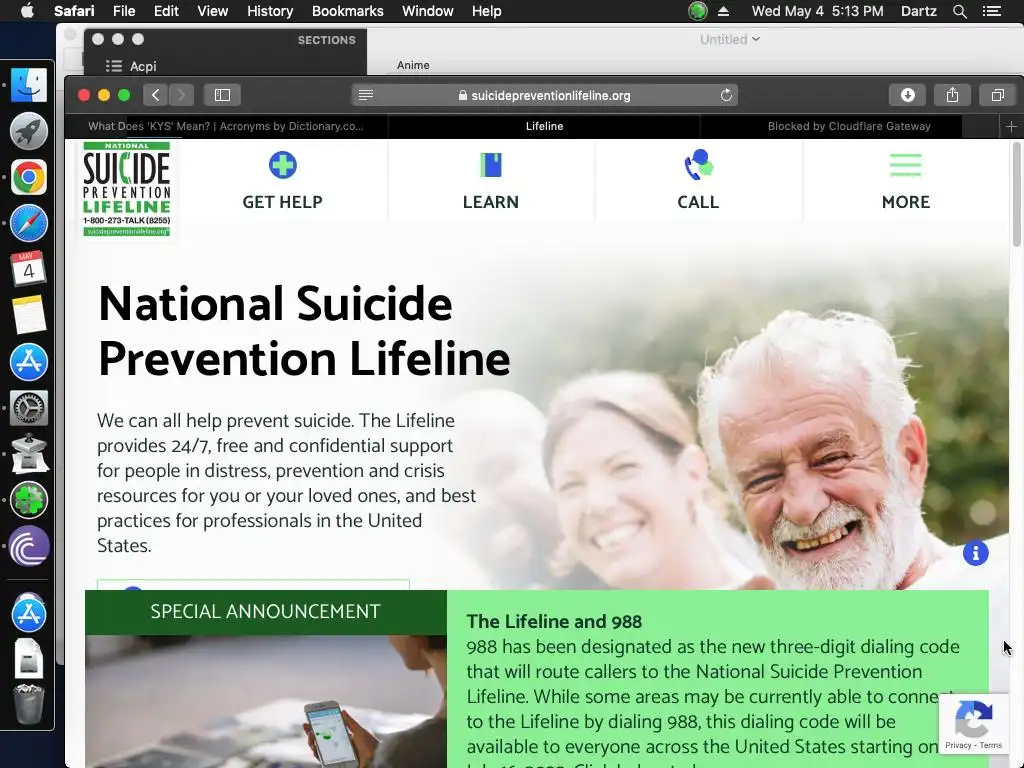Click 'The Lifeline and 988' heading

coord(554,622)
